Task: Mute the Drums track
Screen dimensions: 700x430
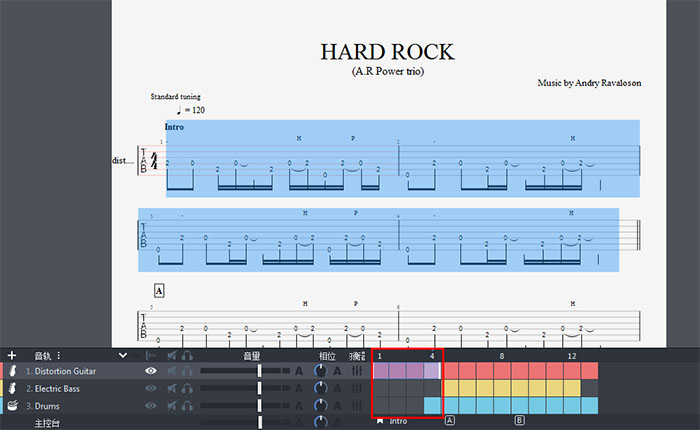Action: click(x=172, y=405)
